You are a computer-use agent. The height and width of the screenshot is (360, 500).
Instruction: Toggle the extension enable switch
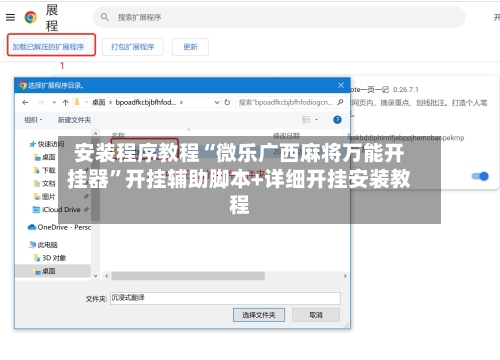point(480,176)
